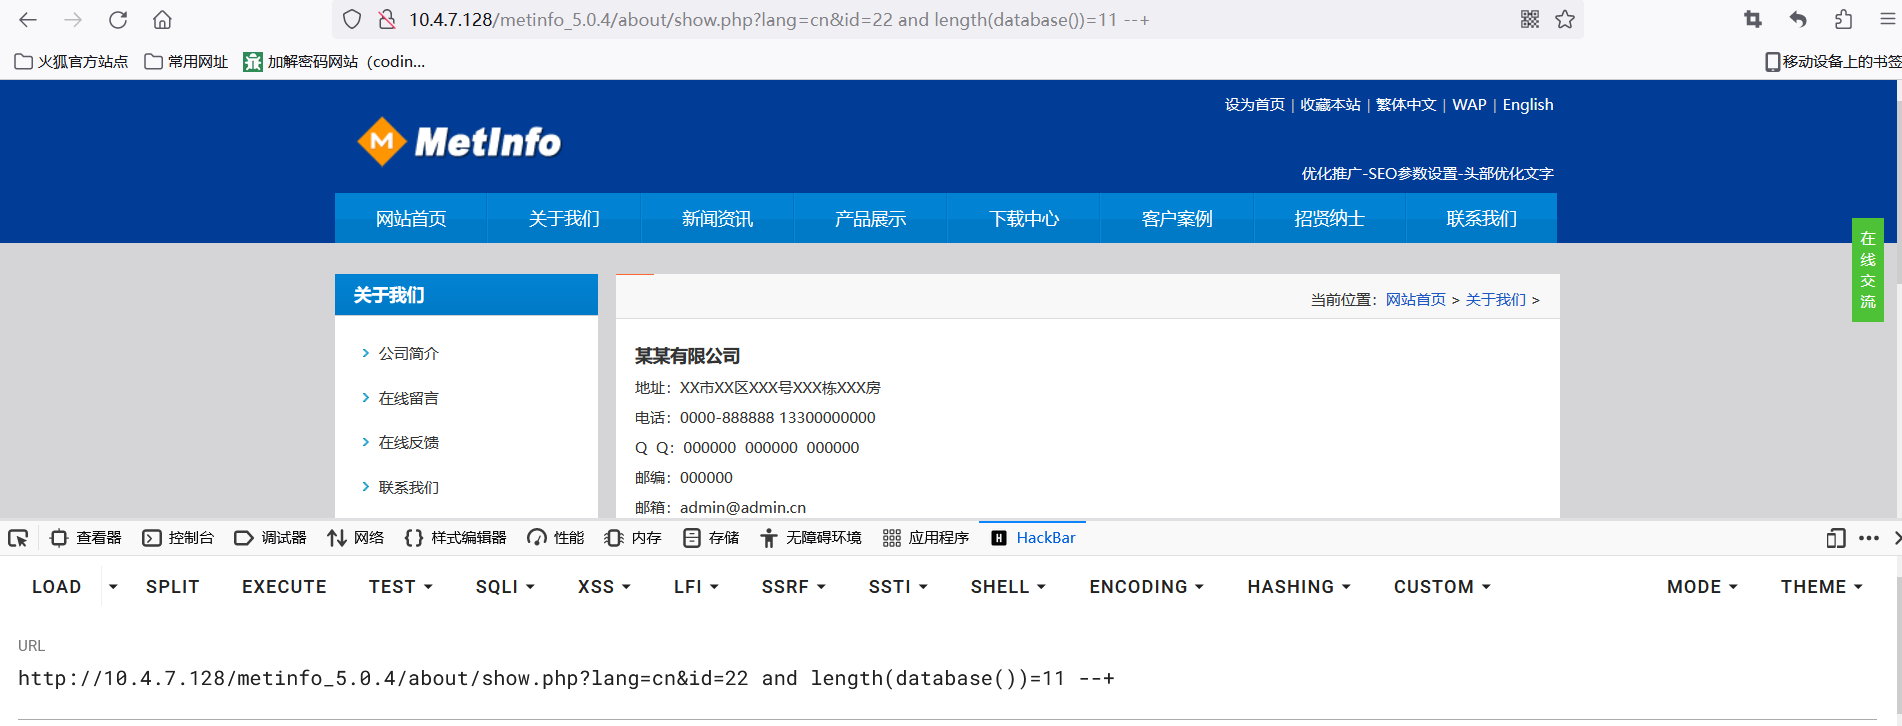The image size is (1902, 726).
Task: Open the CUSTOM dropdown menu
Action: click(x=1442, y=587)
